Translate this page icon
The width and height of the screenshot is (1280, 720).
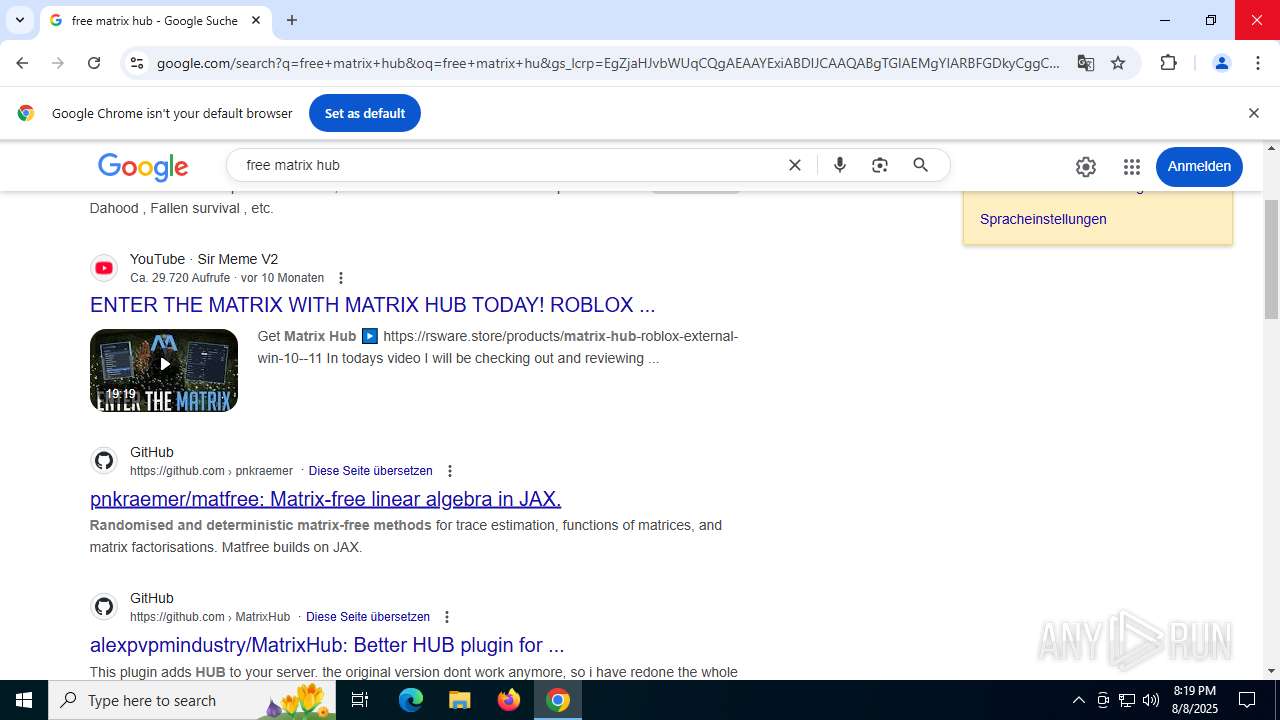1086,63
